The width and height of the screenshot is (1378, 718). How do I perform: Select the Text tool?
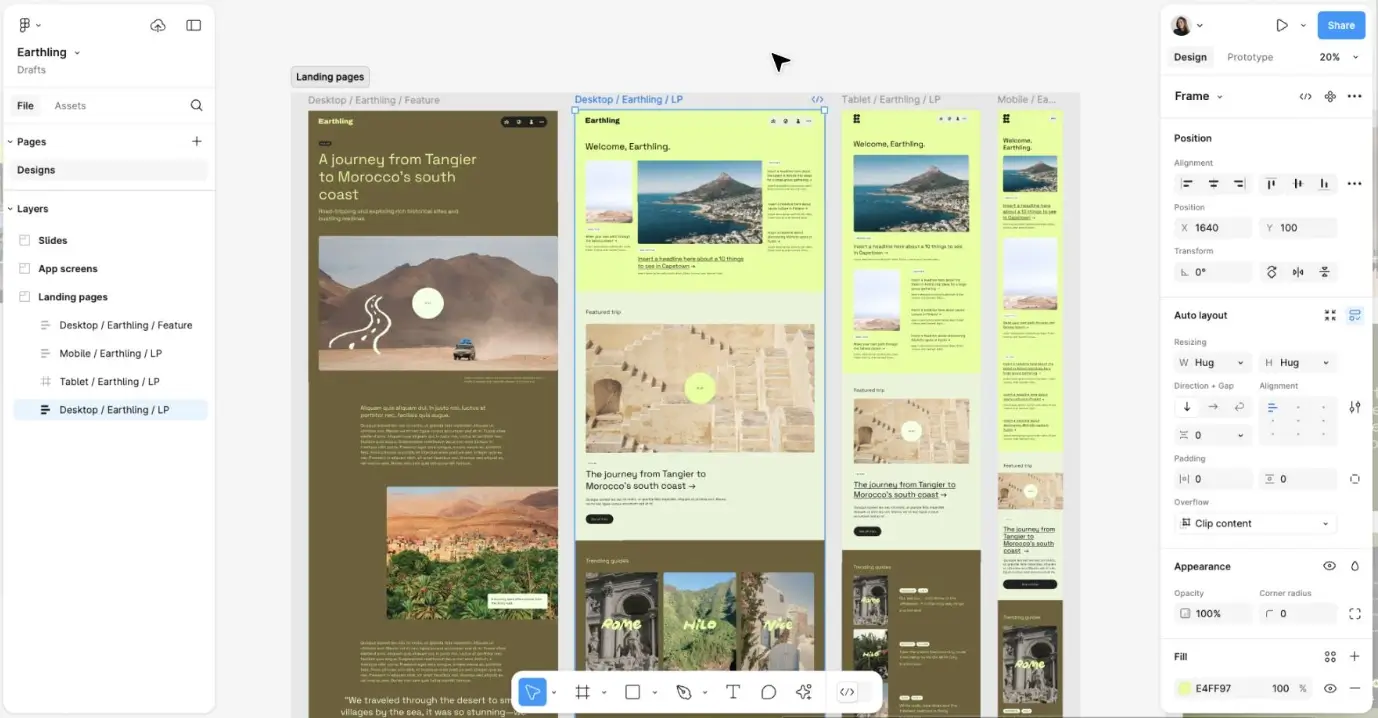tap(732, 692)
